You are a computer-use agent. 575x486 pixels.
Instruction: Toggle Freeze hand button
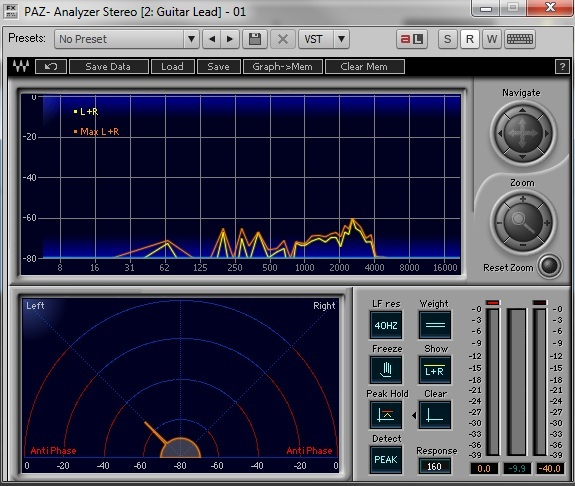[x=386, y=370]
